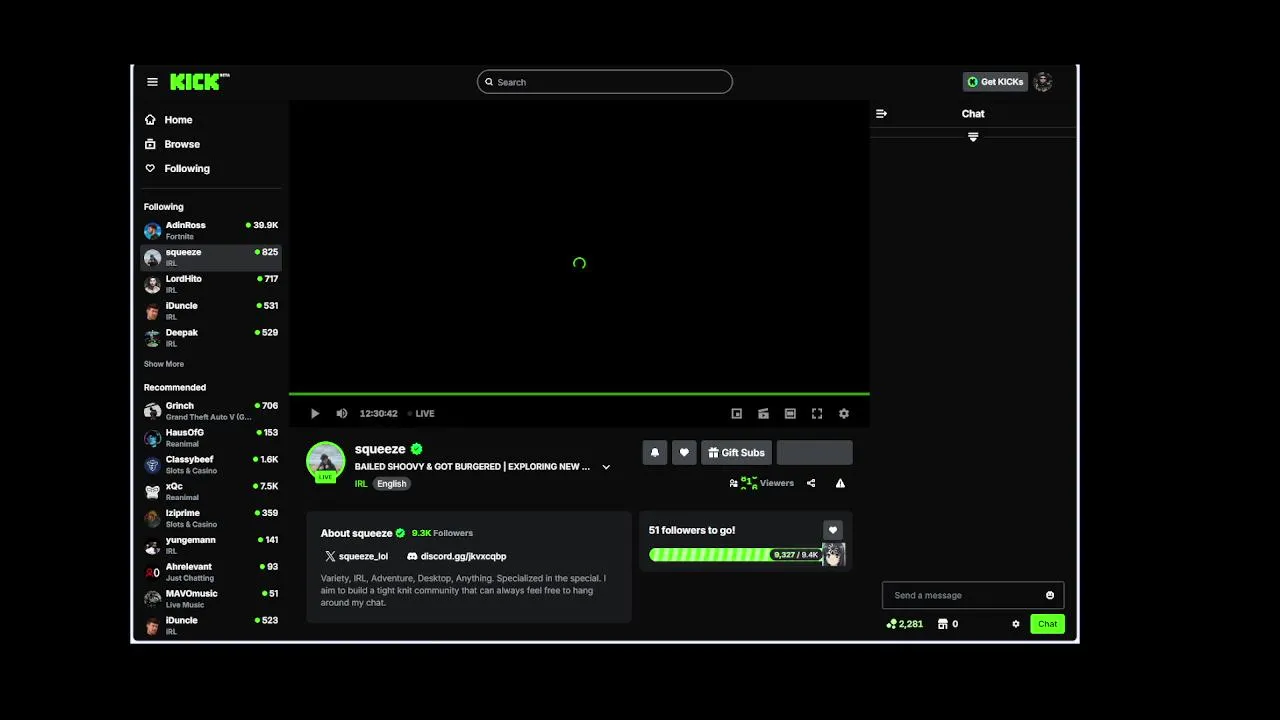Open the pinned messages icon under Chat
This screenshot has width=1280, height=720.
tap(973, 137)
